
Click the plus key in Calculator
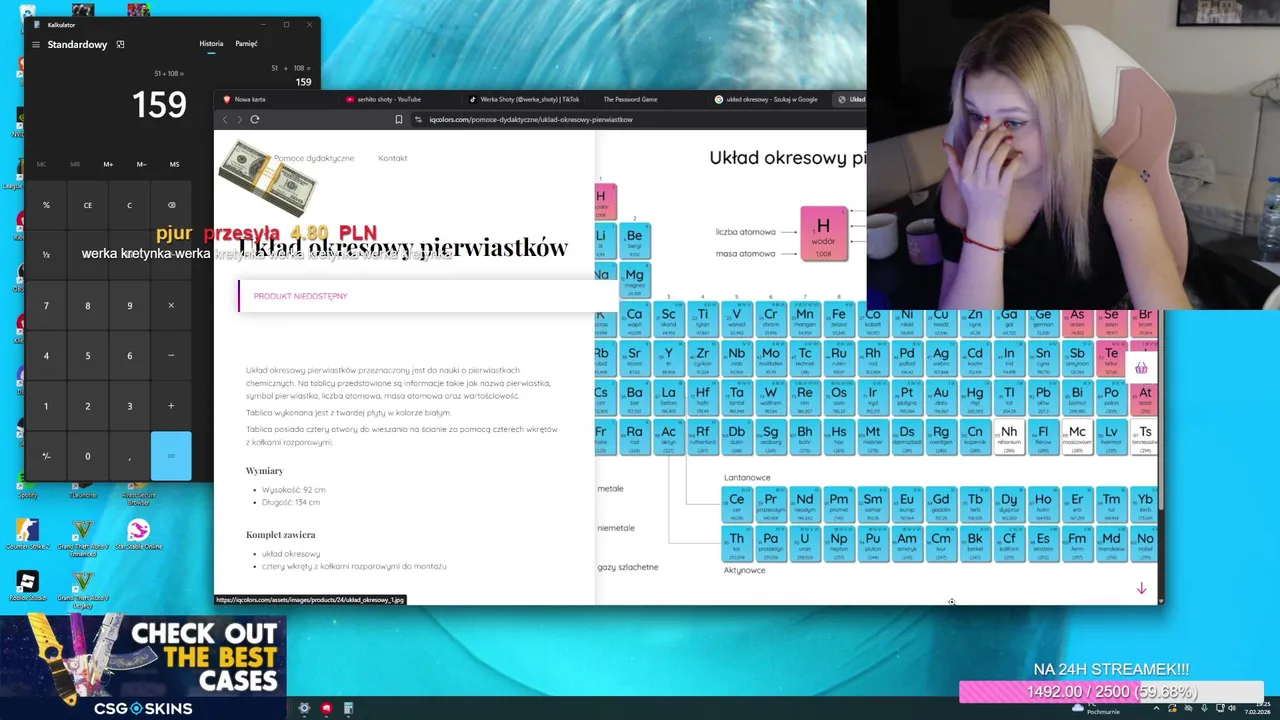point(171,406)
